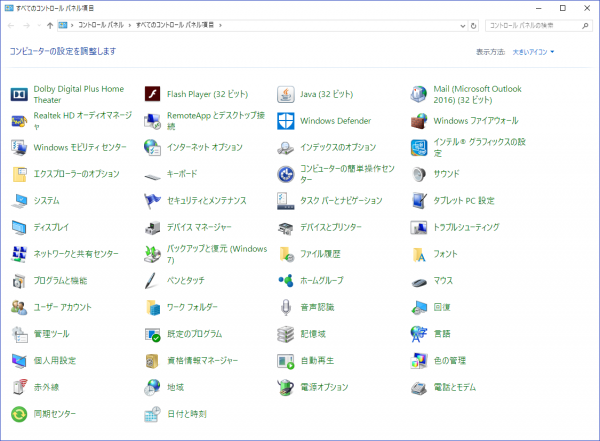Open the Java (32 ビット) icon
The image size is (600, 441).
point(285,94)
